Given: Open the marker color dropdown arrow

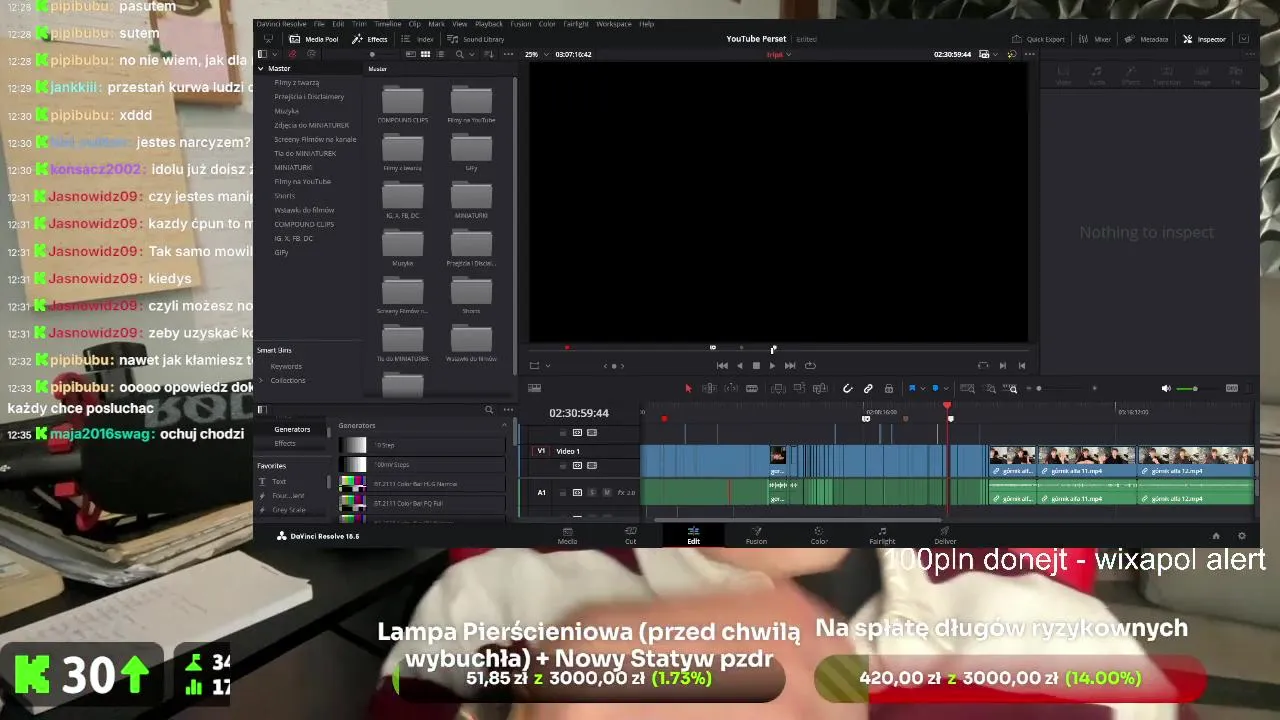Looking at the screenshot, I should click(x=946, y=388).
